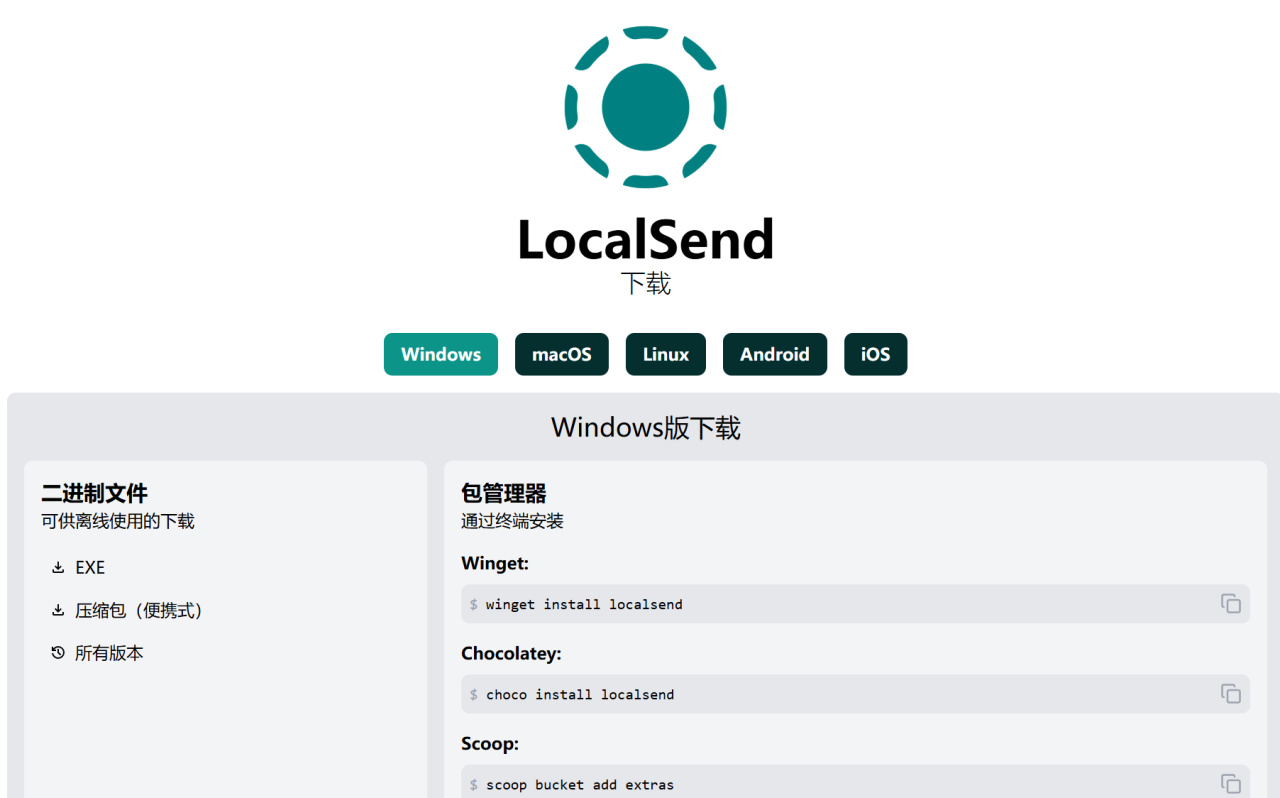The image size is (1280, 798).
Task: Click the download icon beside 压缩包
Action: click(58, 611)
